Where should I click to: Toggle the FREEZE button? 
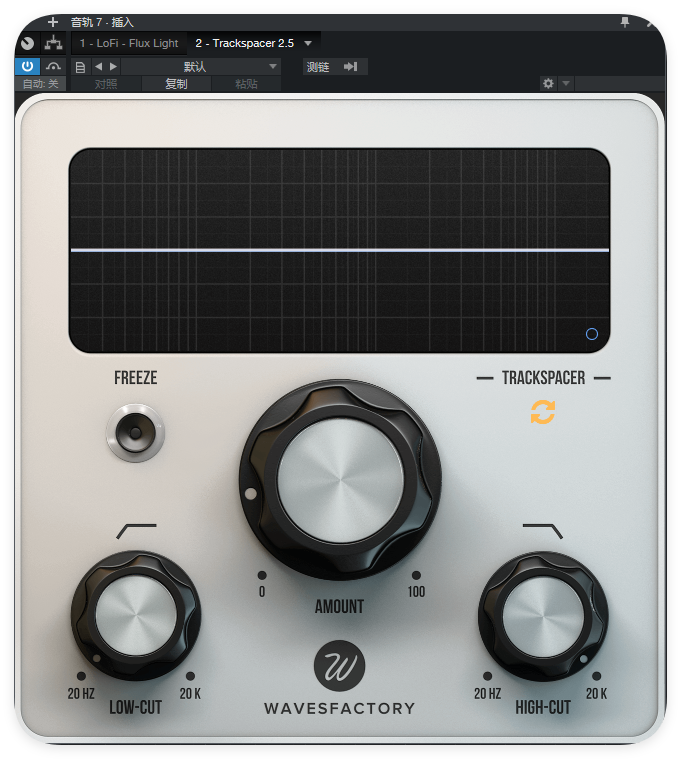pos(136,433)
